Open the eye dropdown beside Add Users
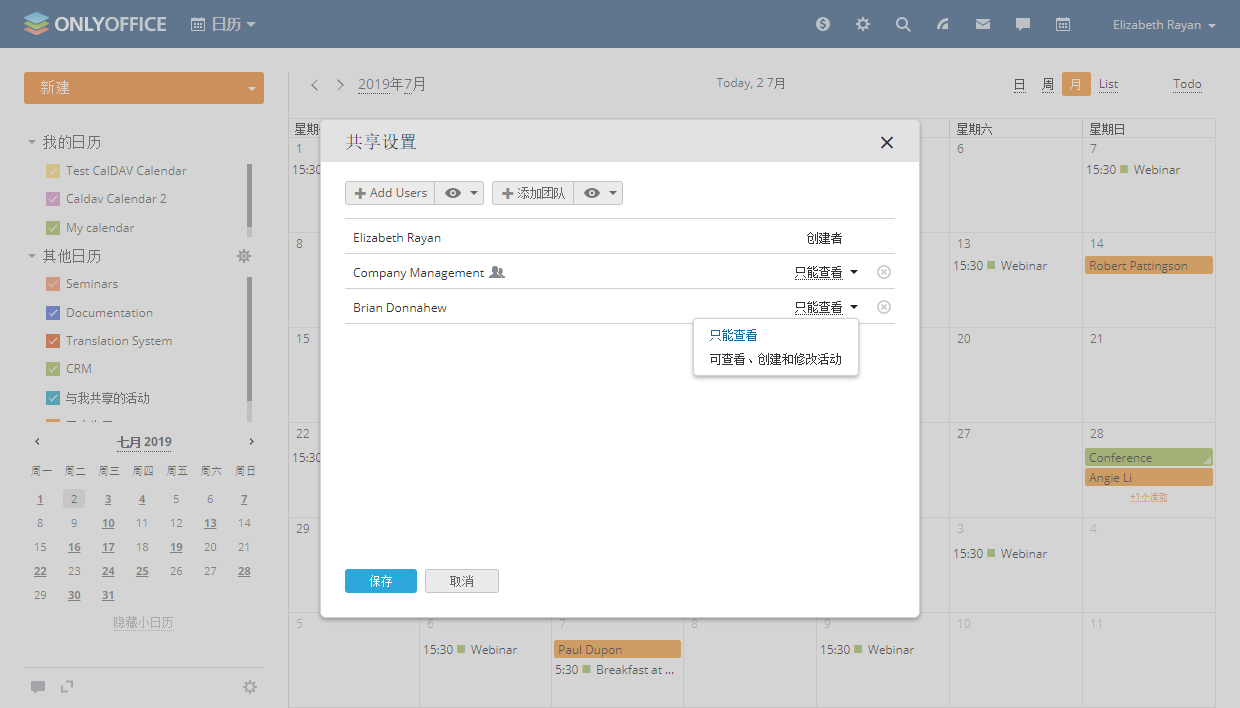 460,193
